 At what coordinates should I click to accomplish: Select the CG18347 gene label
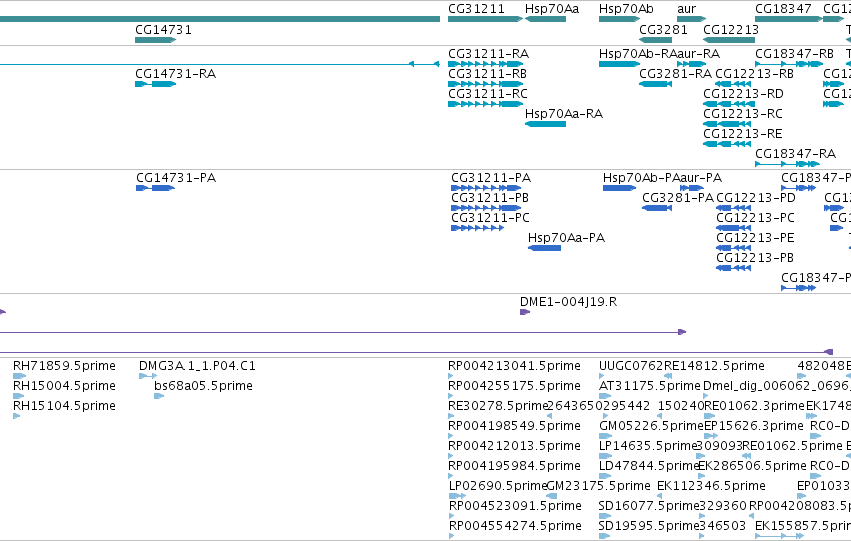pyautogui.click(x=783, y=9)
